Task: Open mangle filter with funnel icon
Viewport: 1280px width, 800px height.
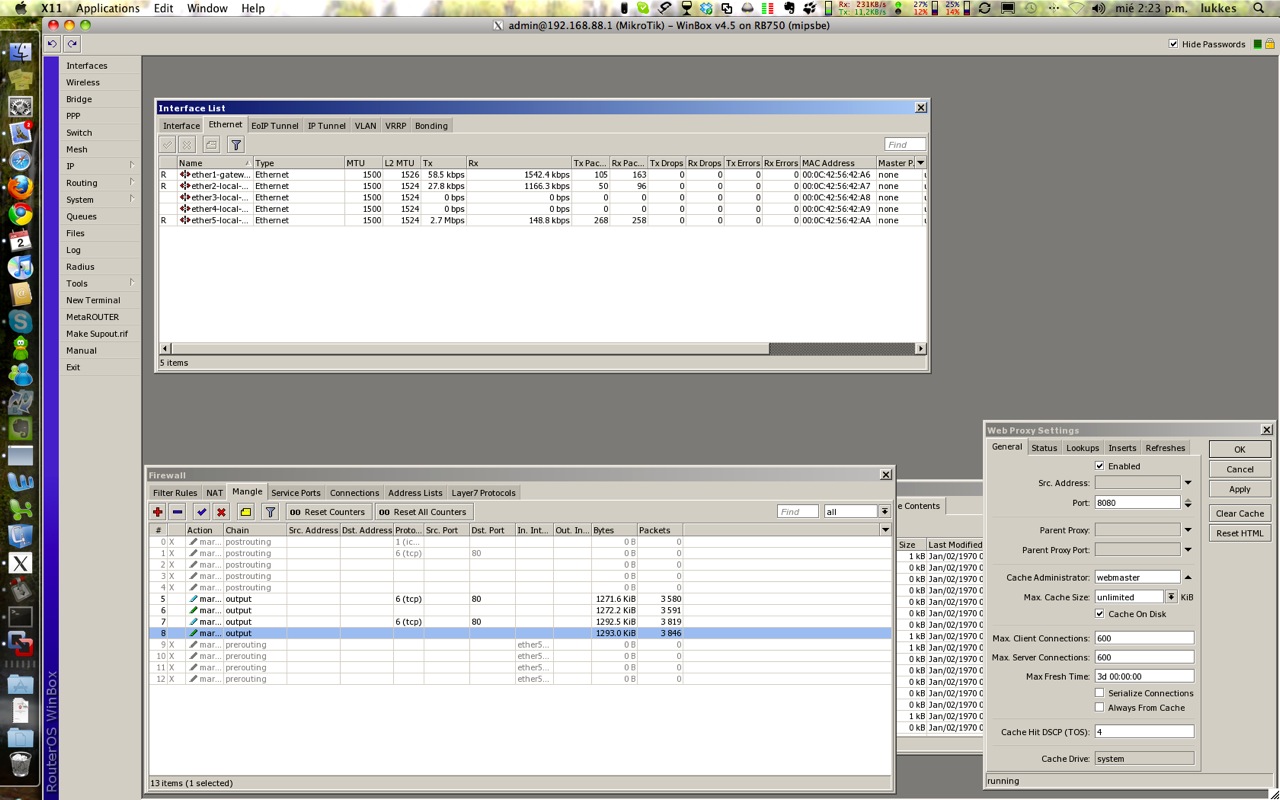Action: [x=270, y=511]
